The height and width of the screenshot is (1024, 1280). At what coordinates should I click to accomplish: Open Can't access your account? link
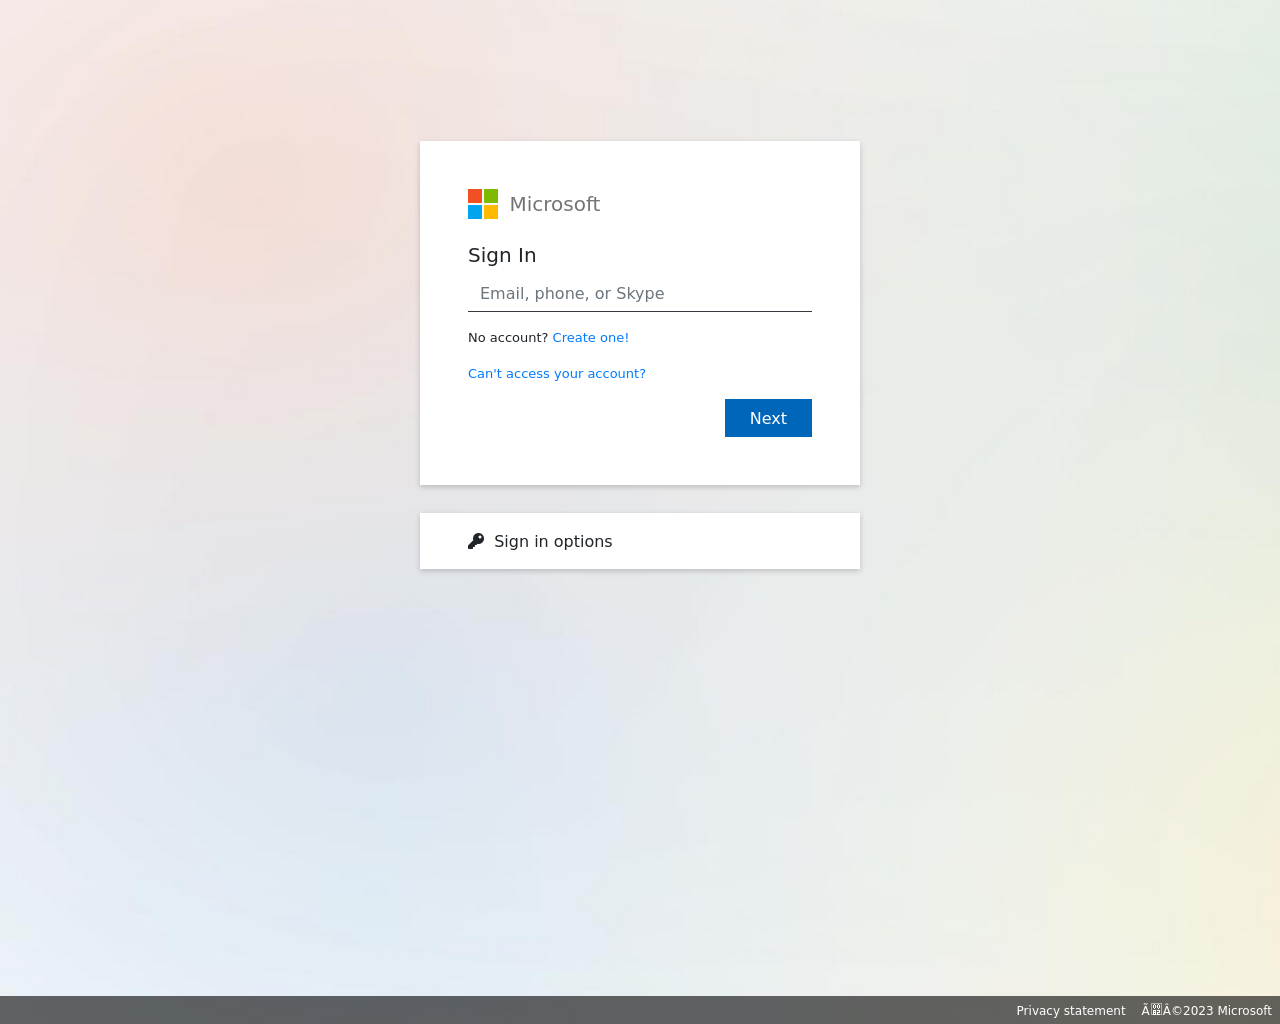pos(557,374)
